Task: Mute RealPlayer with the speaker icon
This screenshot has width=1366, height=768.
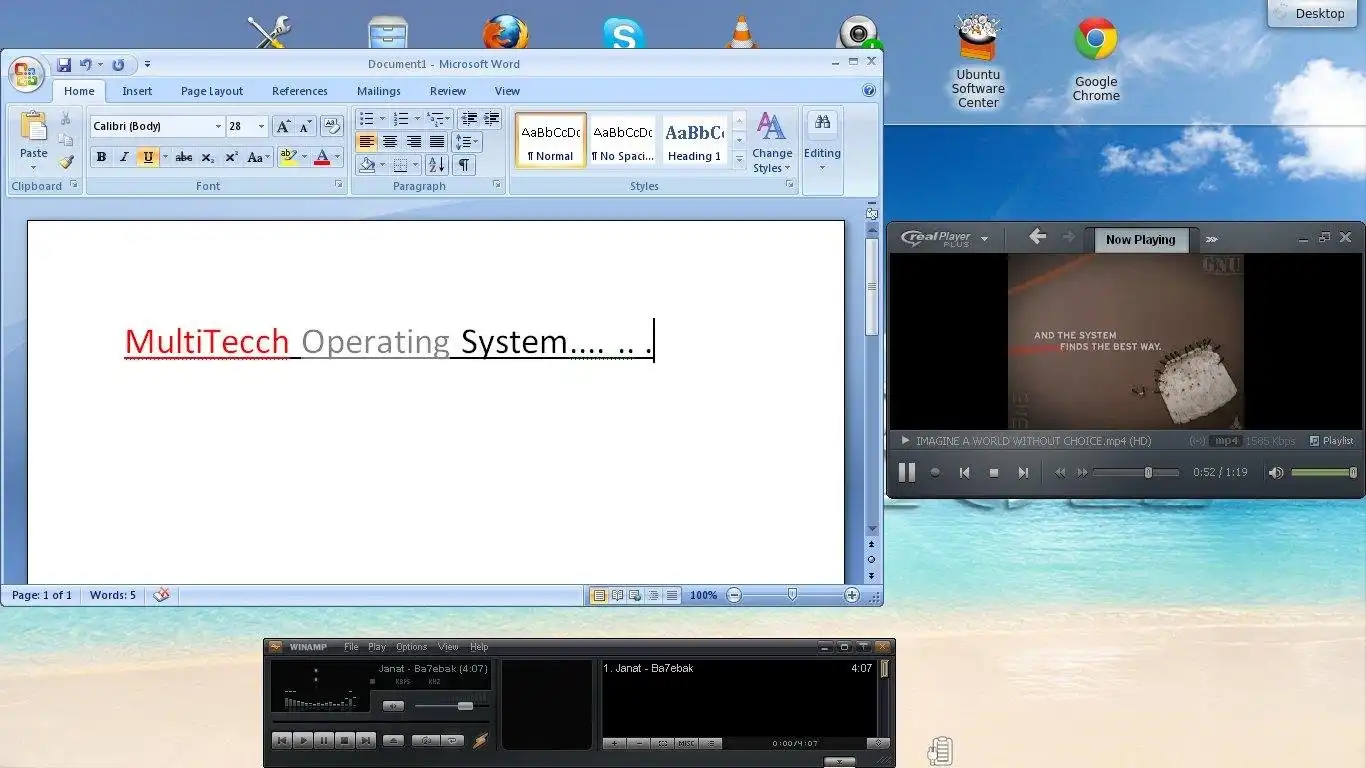Action: [x=1276, y=472]
